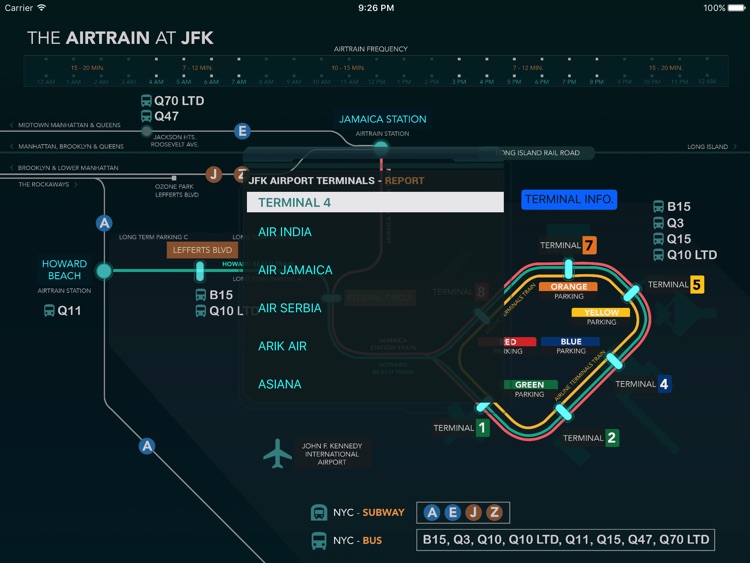The width and height of the screenshot is (750, 563).
Task: Tap the J subway line circle on map
Action: [214, 174]
